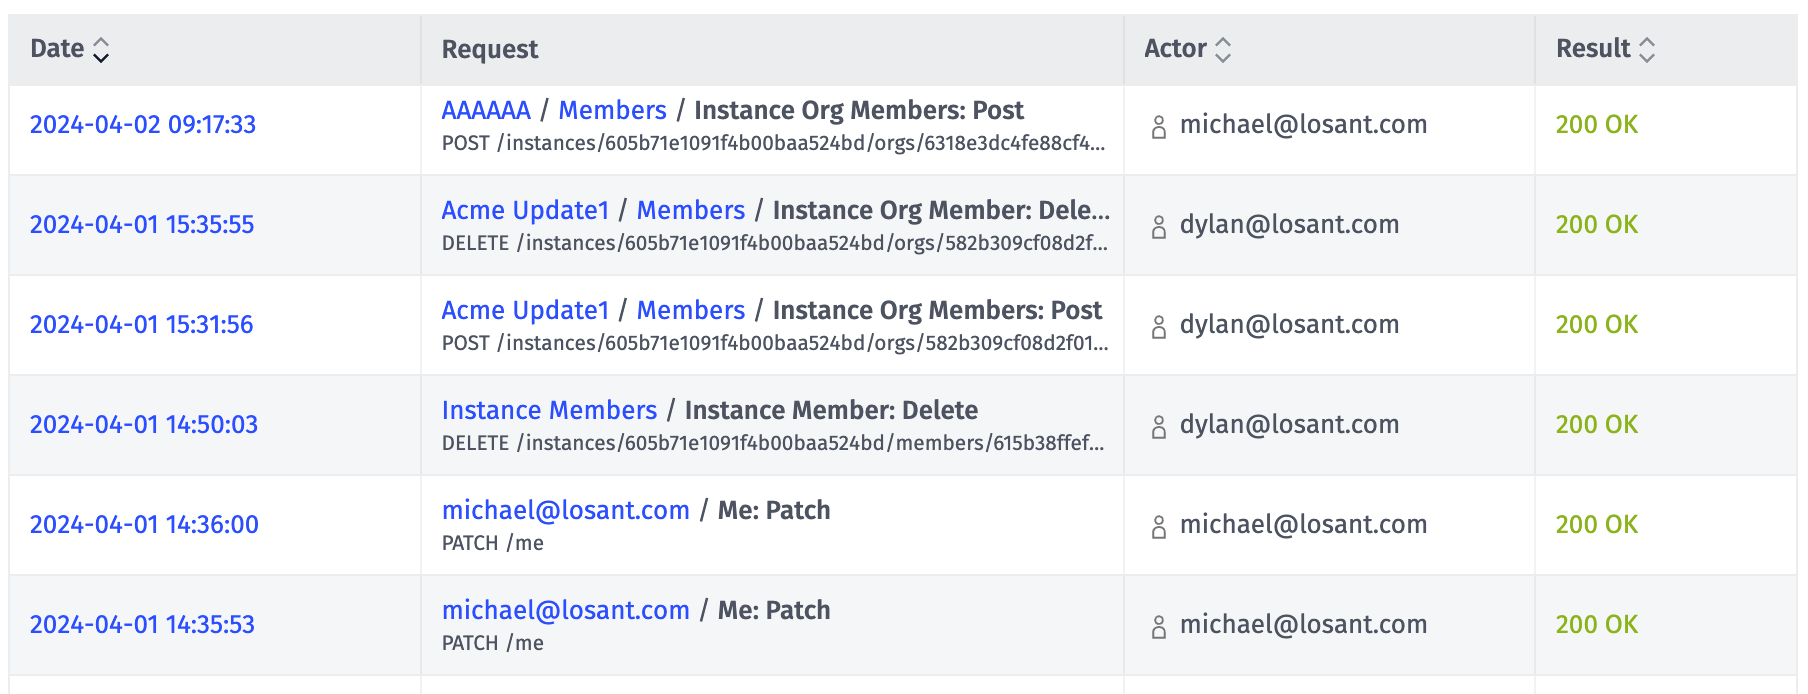Open Members link in the 15:35:55 Delete row
Viewport: 1808px width, 694px height.
click(x=691, y=210)
